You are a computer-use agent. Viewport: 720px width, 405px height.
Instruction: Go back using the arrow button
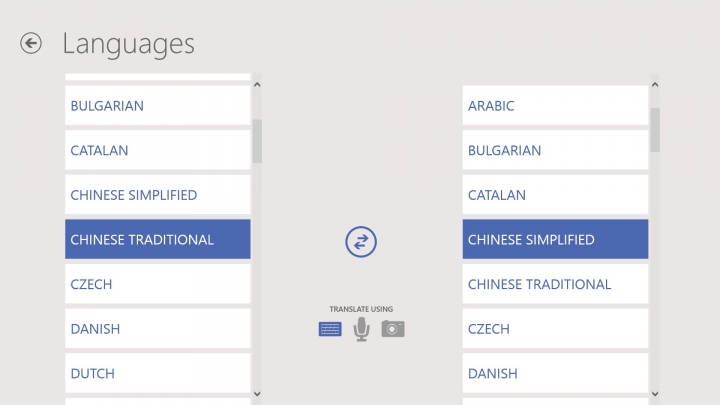31,44
